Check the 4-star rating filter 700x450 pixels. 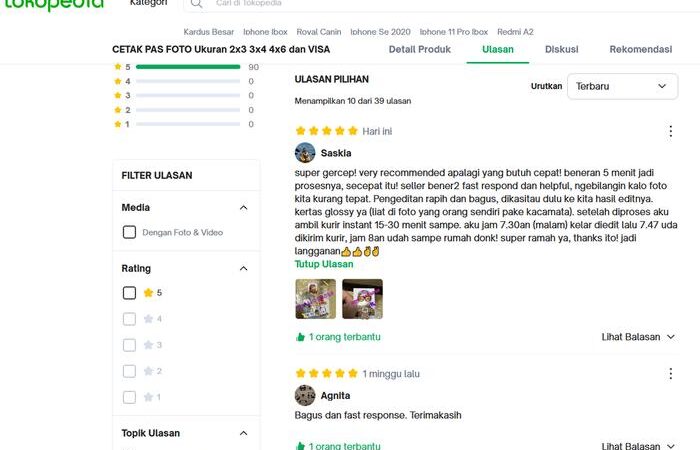tap(129, 319)
